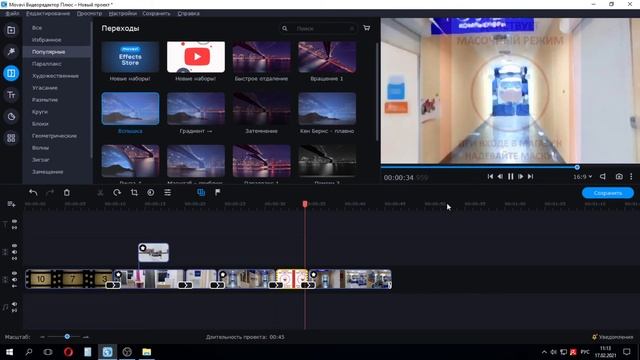Open the 16:9 aspect ratio dropdown
This screenshot has height=360, width=640.
(582, 177)
